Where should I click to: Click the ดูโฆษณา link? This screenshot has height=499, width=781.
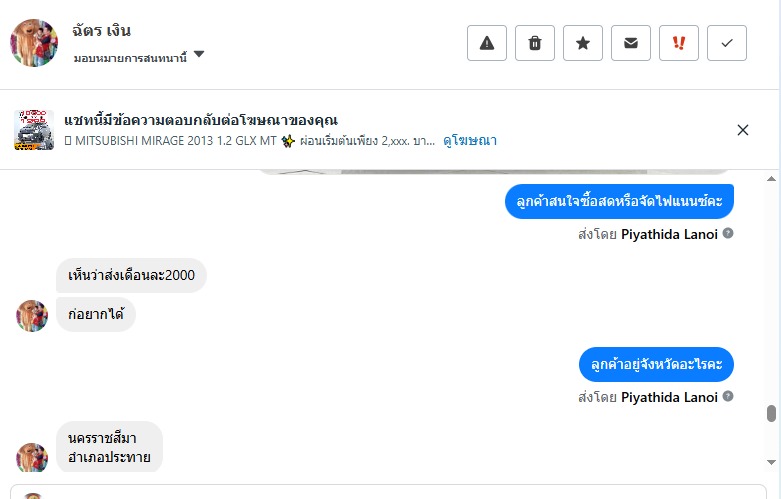(x=470, y=141)
